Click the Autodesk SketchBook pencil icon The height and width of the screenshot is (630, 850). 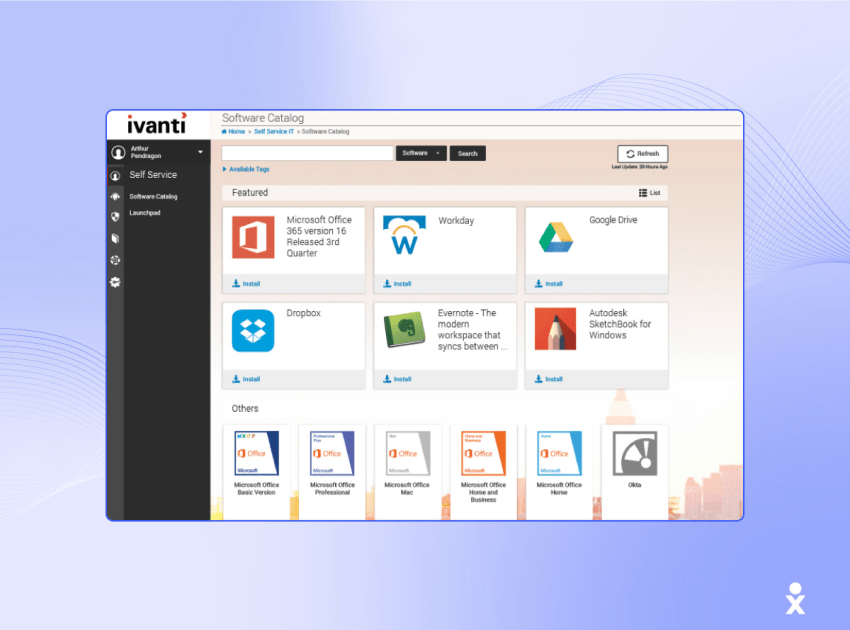557,330
